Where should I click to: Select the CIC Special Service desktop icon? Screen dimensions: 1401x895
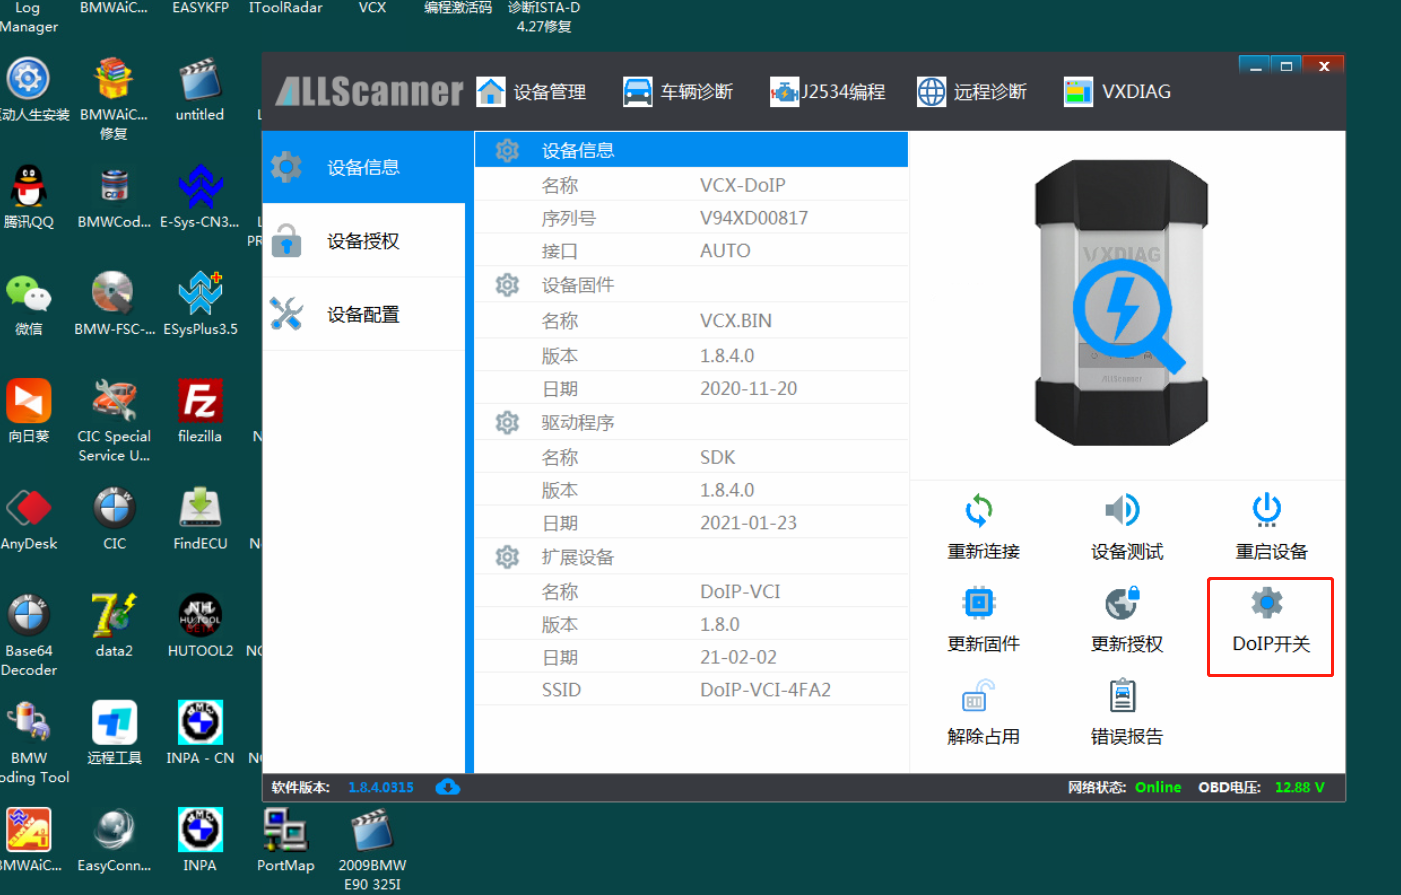[114, 421]
